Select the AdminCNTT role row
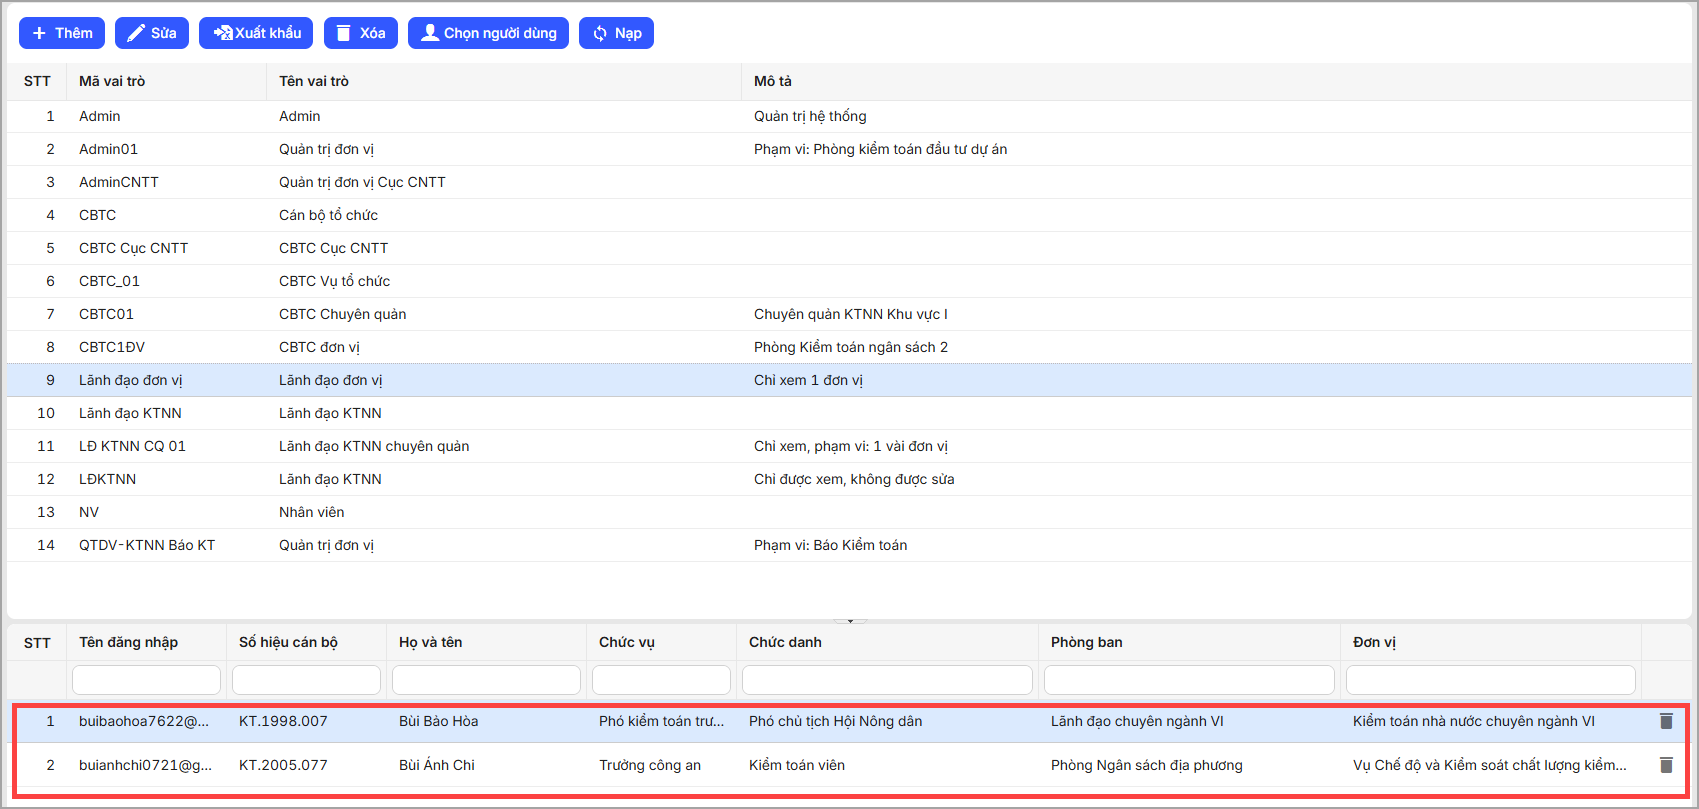Viewport: 1699px width, 809px height. tap(300, 183)
